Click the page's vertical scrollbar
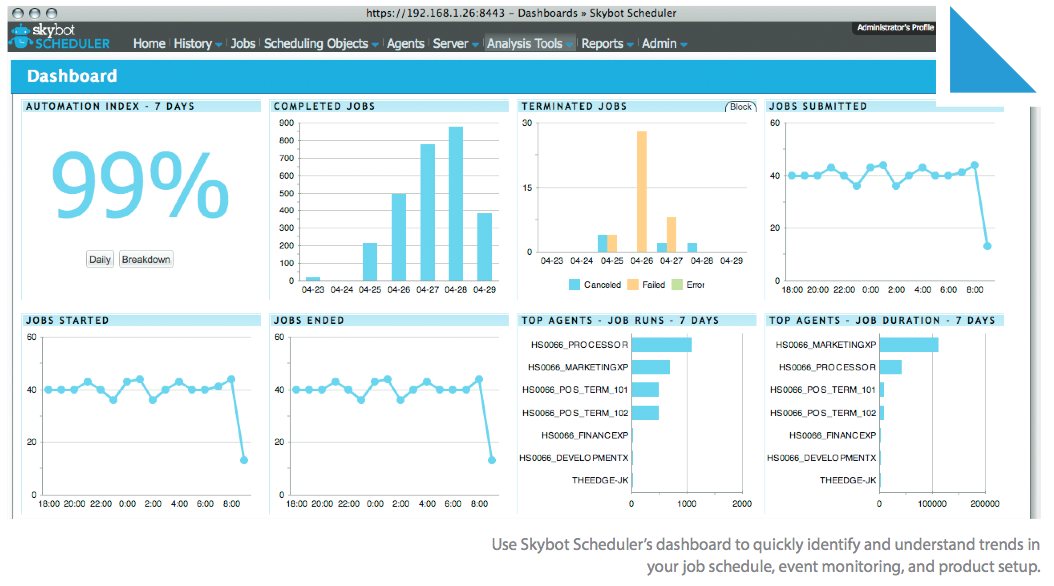This screenshot has width=1054, height=586. point(1035,312)
